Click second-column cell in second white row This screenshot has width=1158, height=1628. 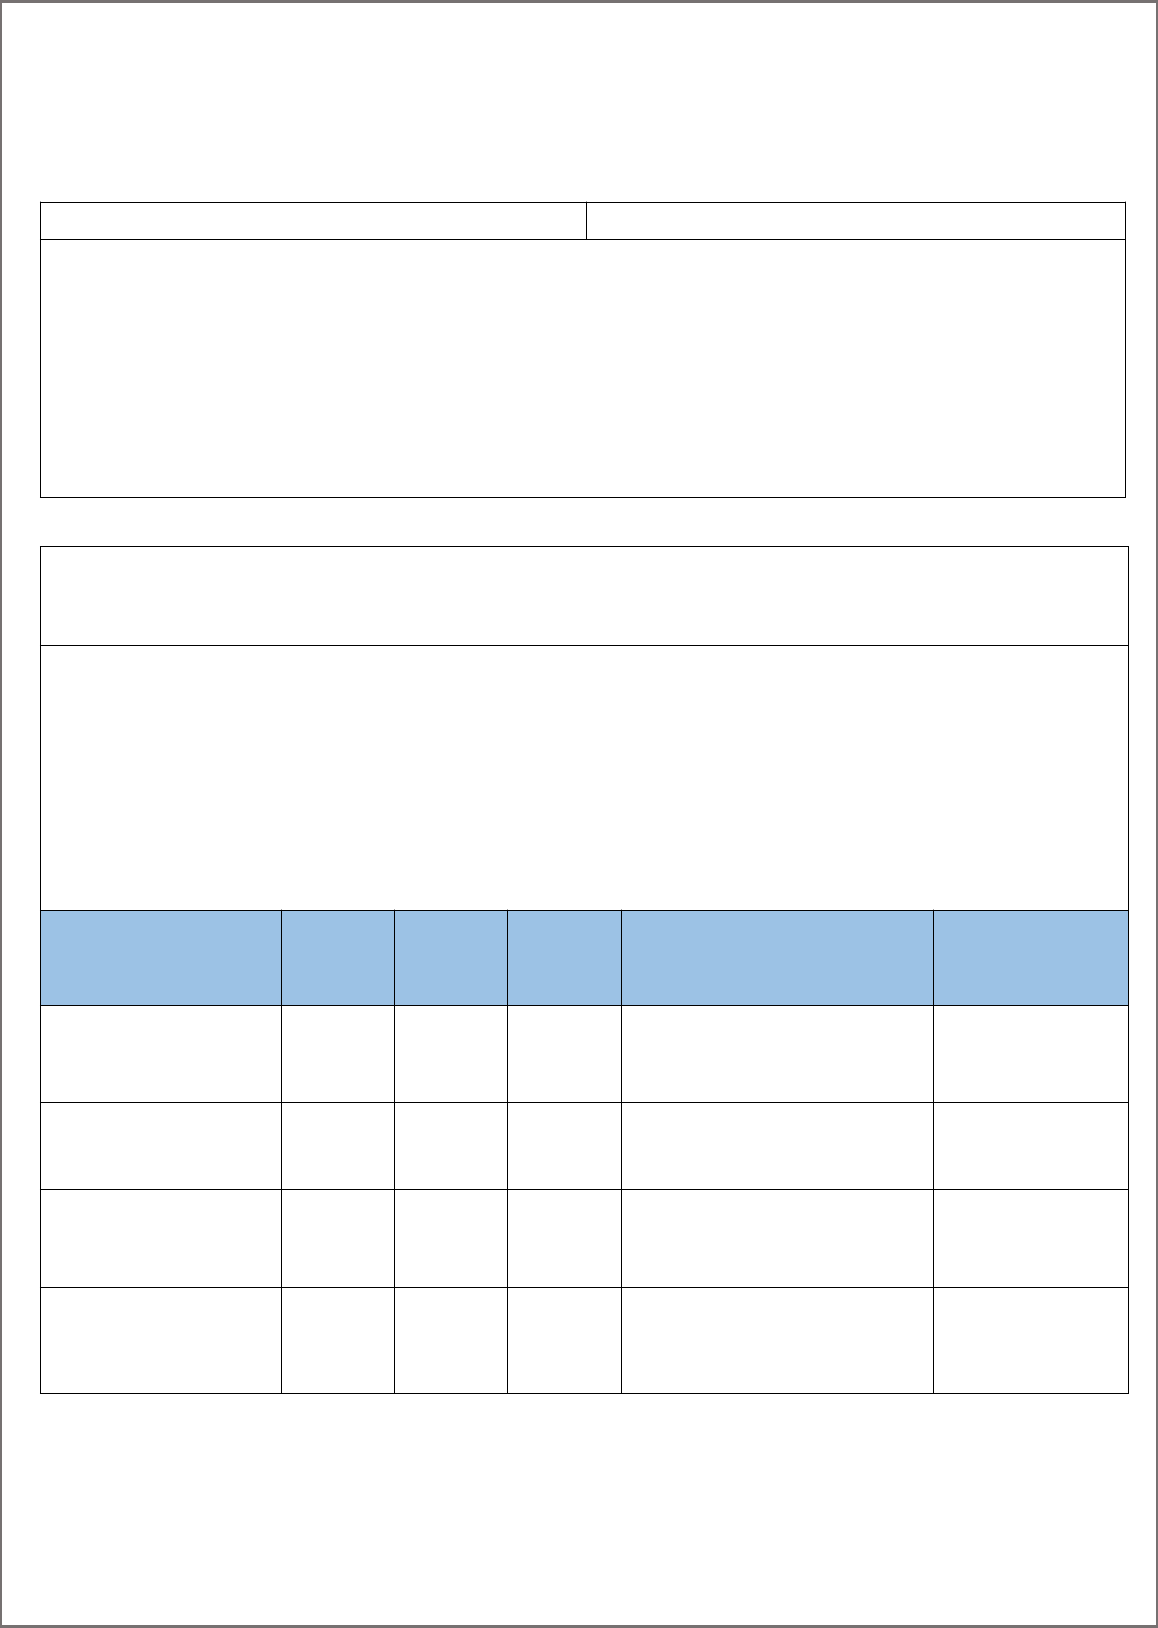338,1145
